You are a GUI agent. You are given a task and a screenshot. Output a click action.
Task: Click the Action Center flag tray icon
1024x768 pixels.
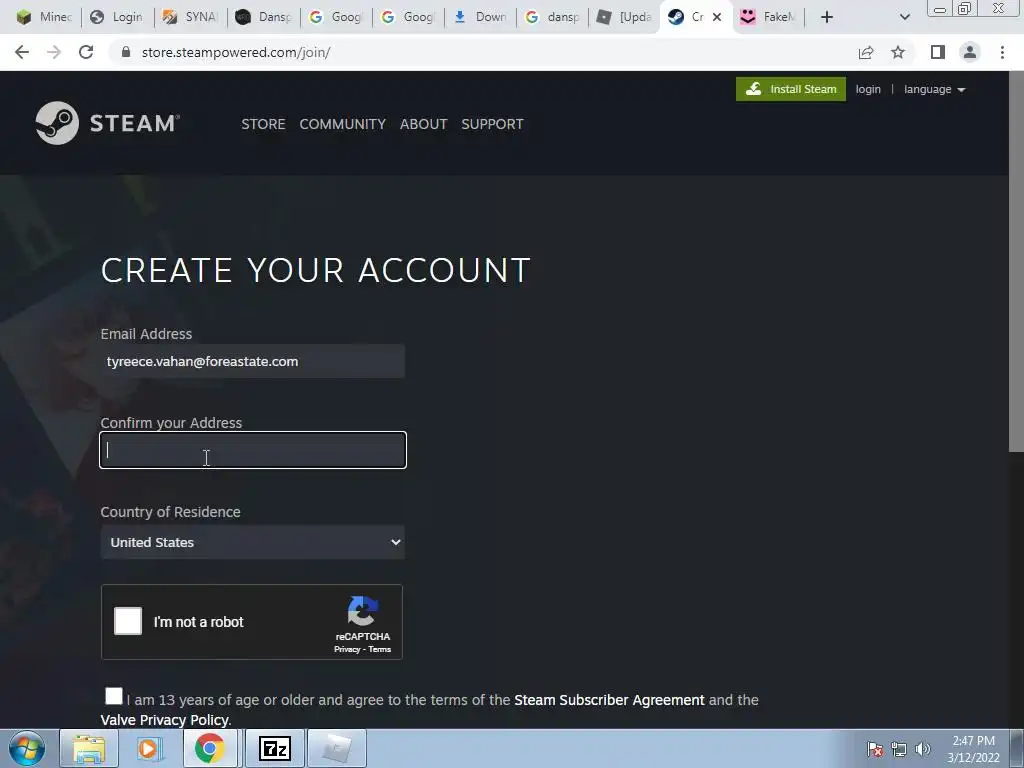tap(875, 748)
